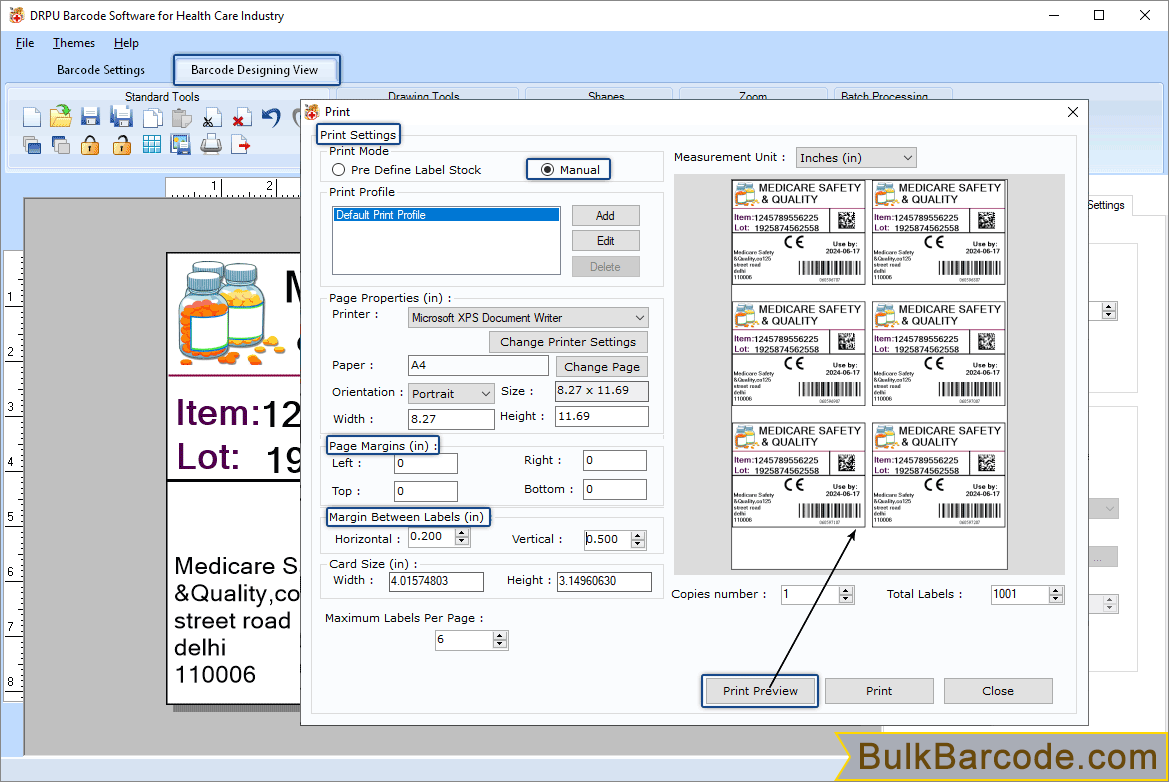Decrease the Vertical label margin spinner
Viewport: 1169px width, 782px height.
(637, 544)
